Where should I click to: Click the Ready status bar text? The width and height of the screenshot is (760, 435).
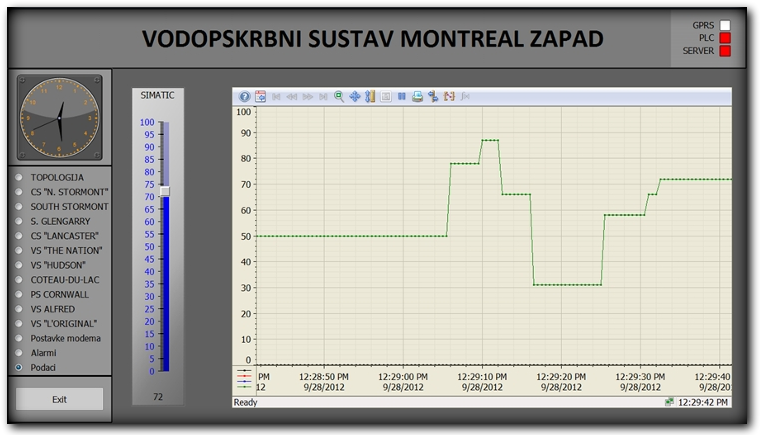pos(246,402)
